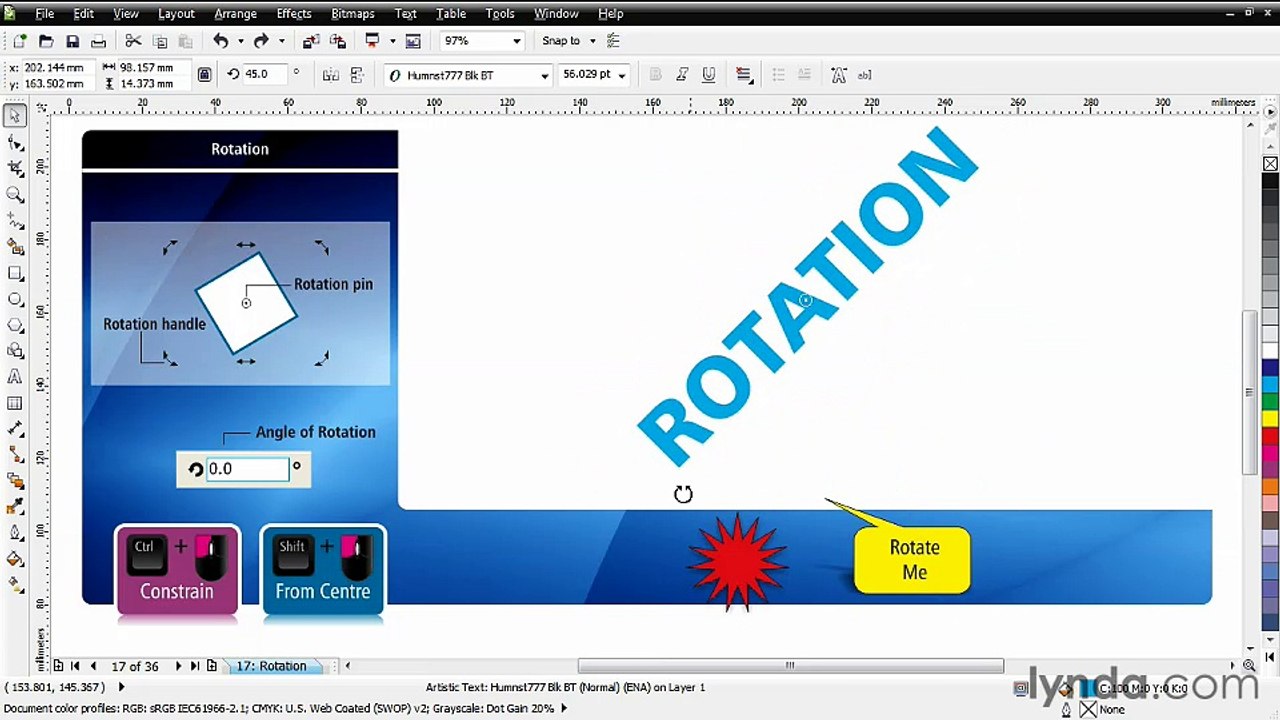The height and width of the screenshot is (720, 1280).
Task: Select the Zoom tool in toolbox
Action: tap(15, 195)
